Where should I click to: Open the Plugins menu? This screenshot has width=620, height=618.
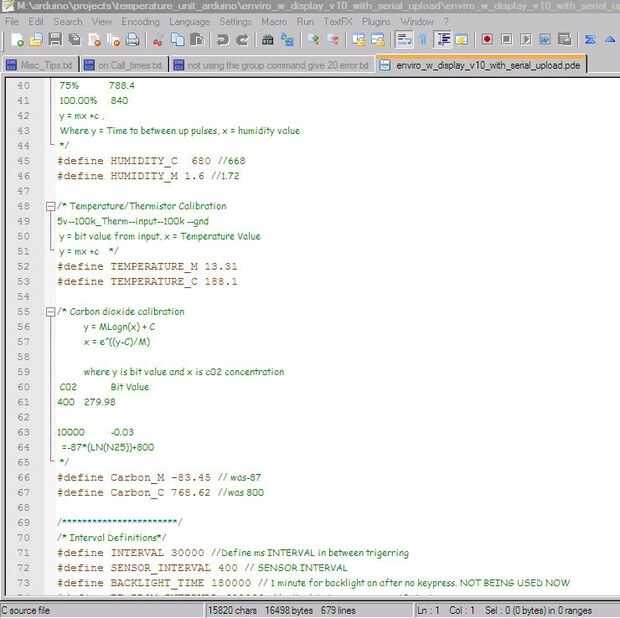(x=376, y=21)
